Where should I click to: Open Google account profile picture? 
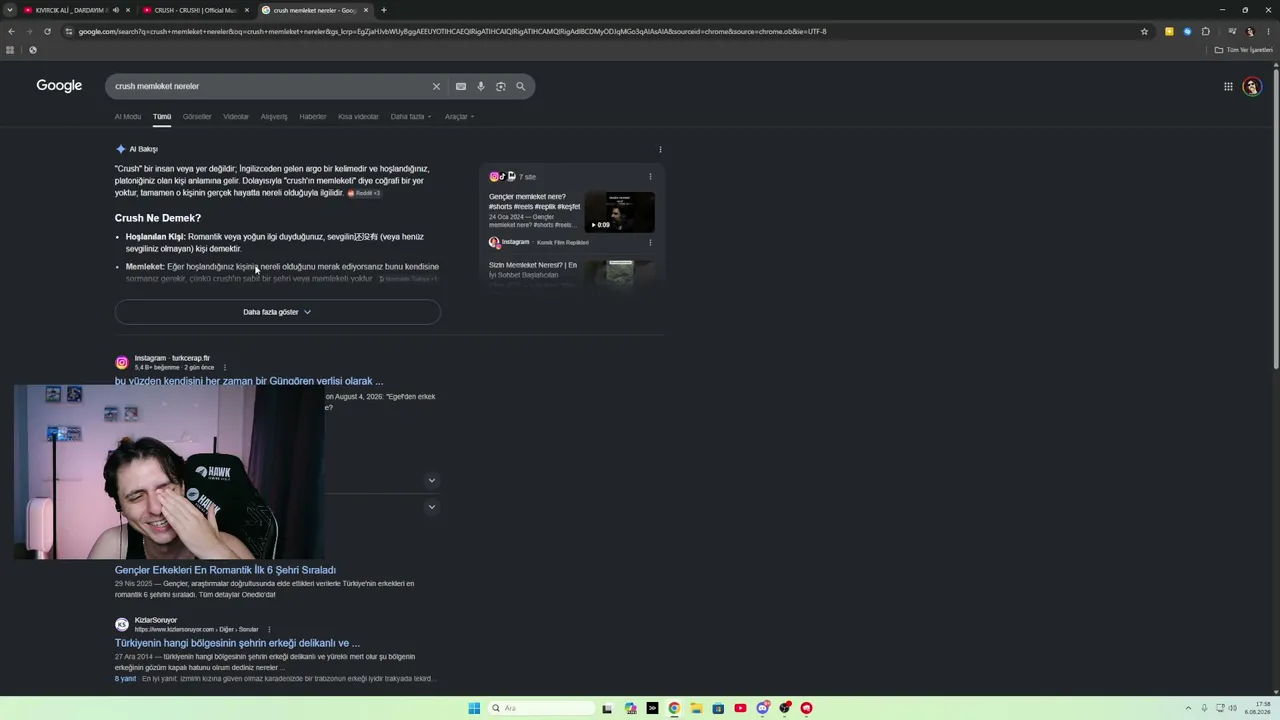[x=1252, y=86]
